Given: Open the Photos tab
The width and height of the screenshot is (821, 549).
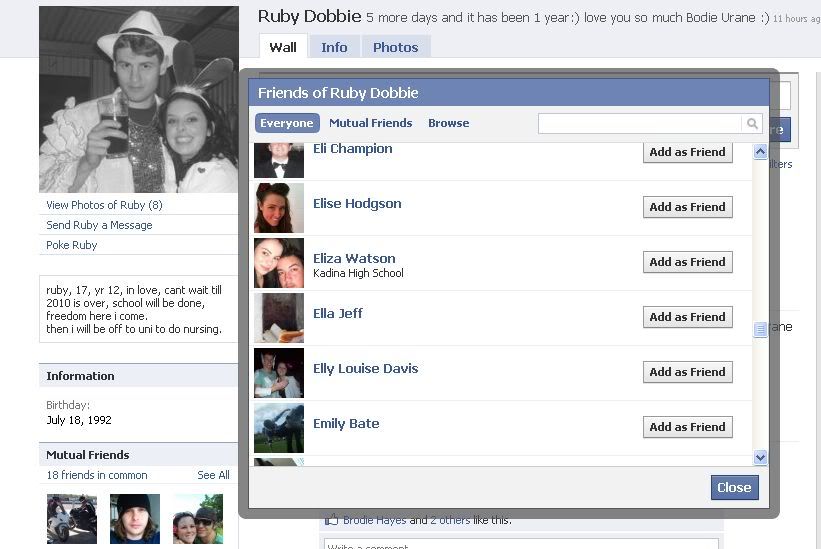Looking at the screenshot, I should [x=395, y=47].
